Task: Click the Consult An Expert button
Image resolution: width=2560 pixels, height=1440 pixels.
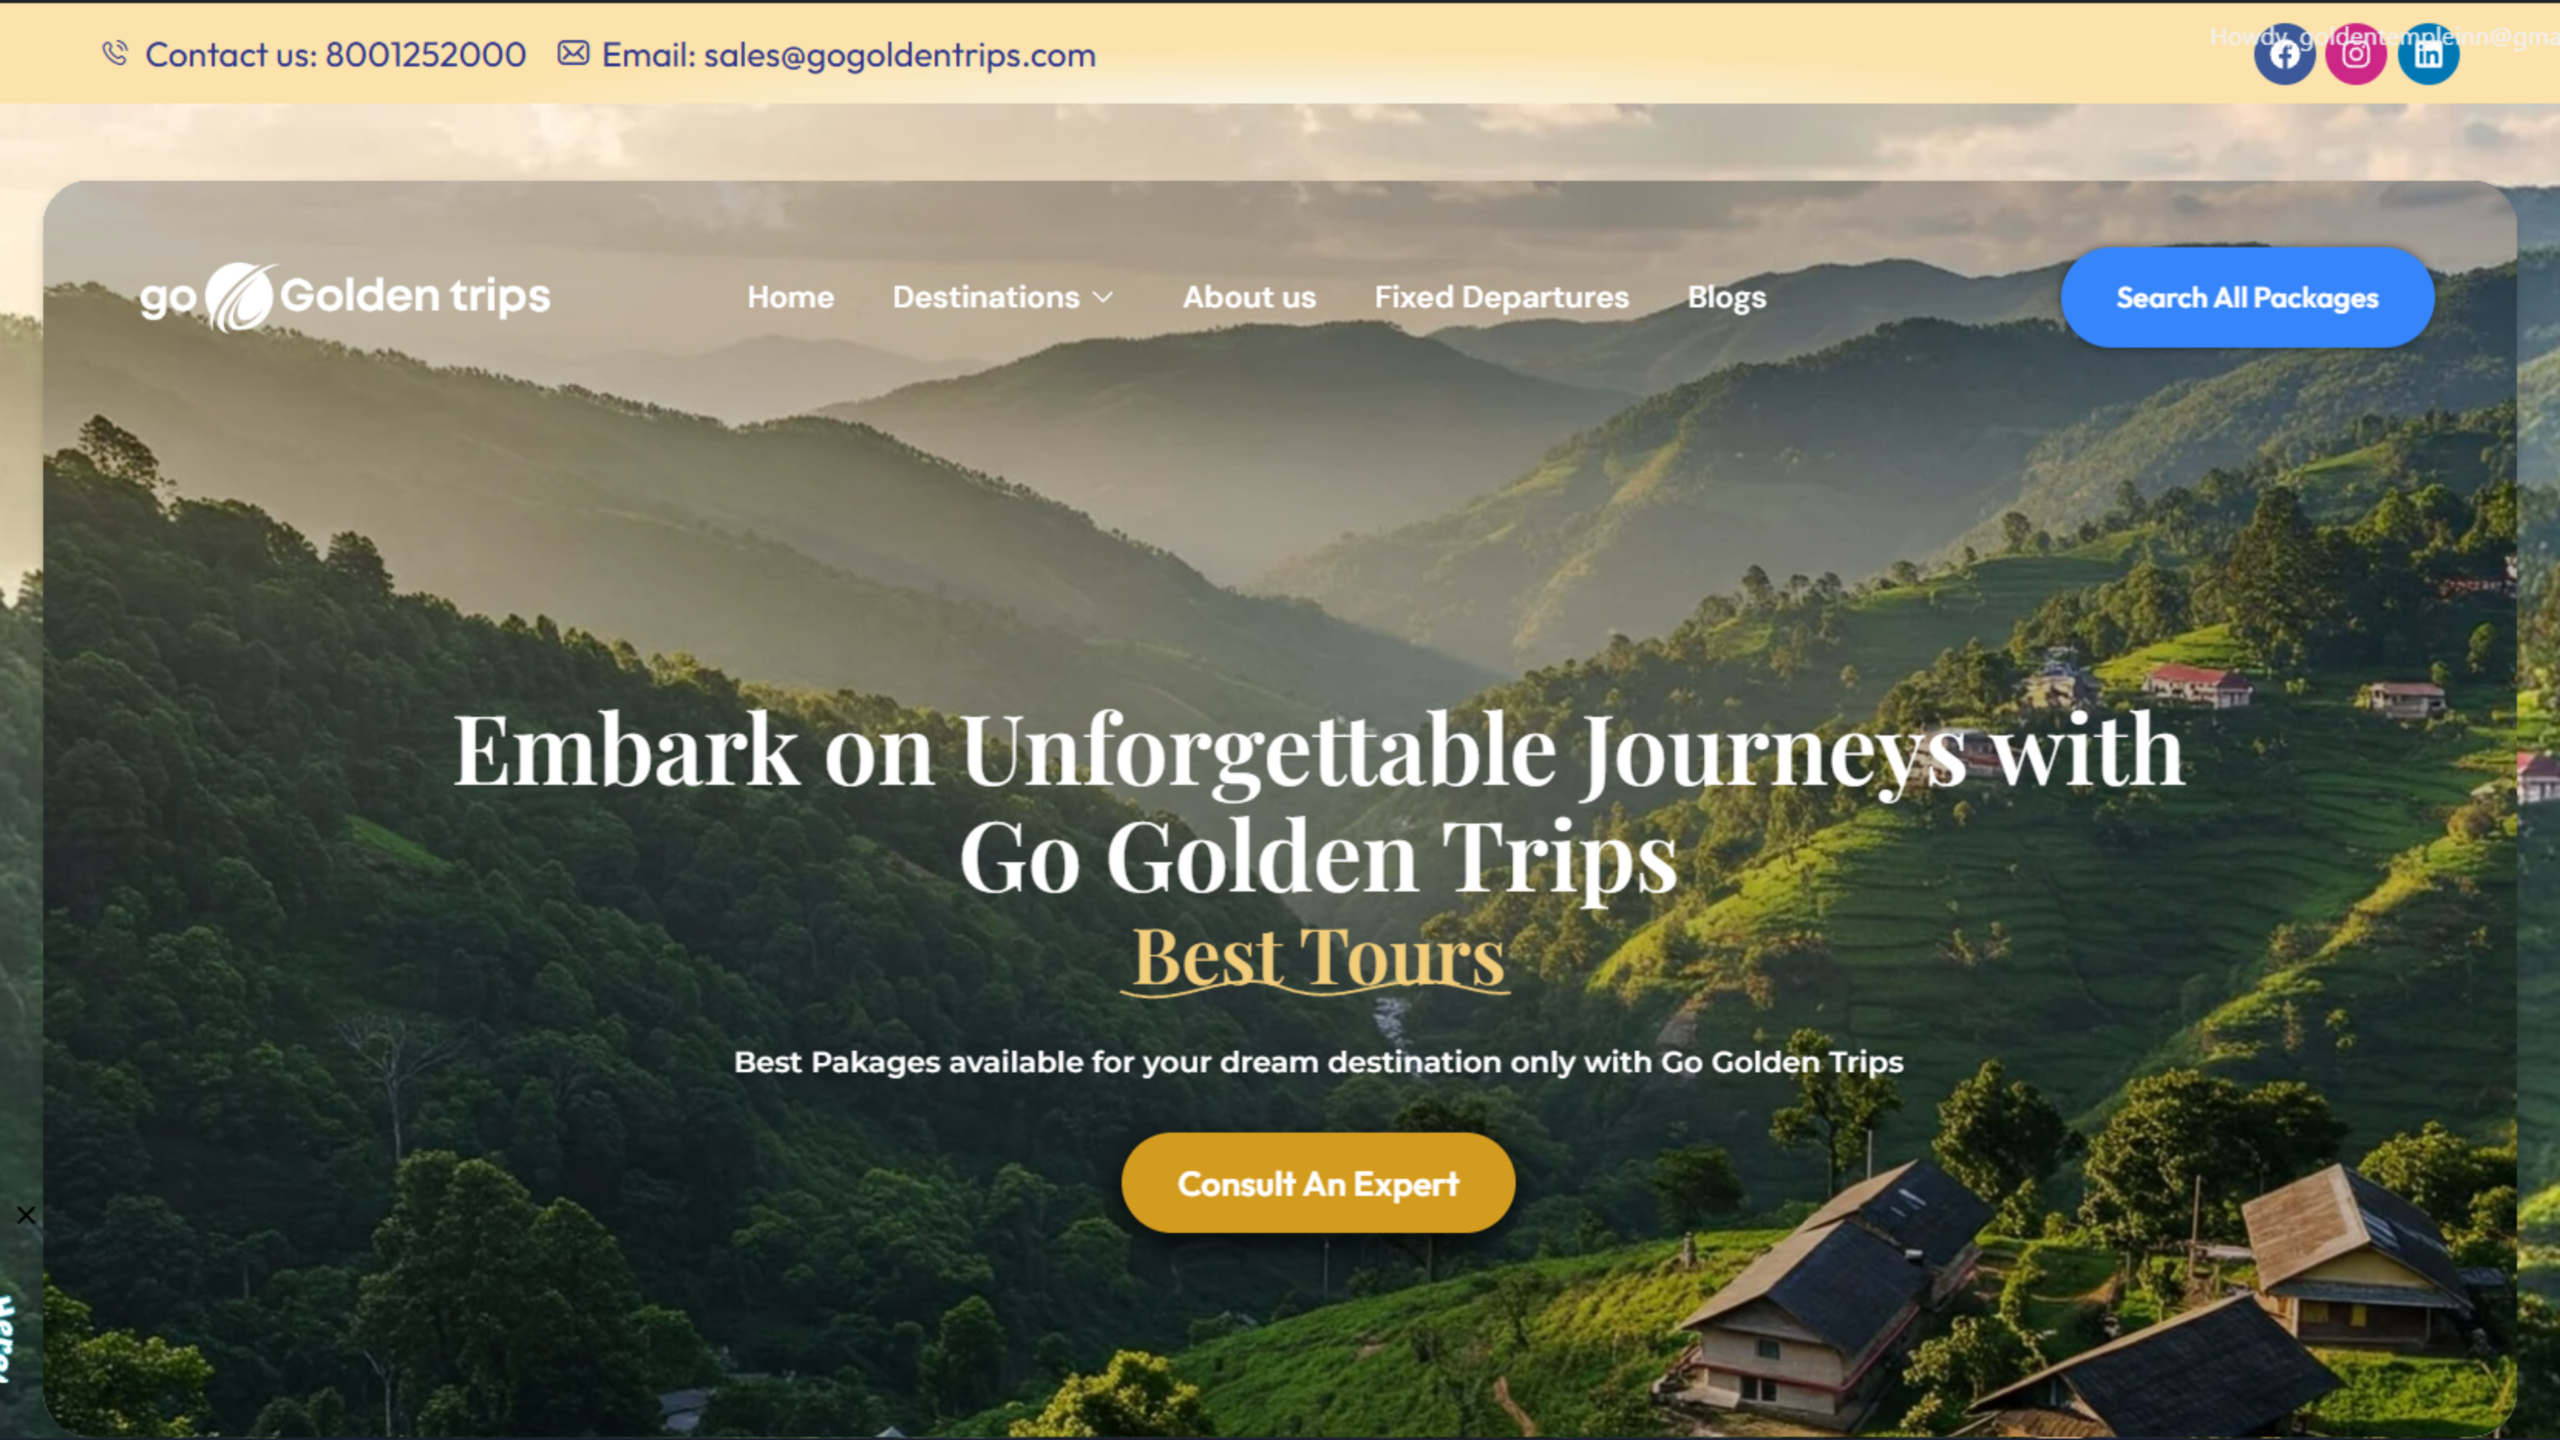Action: coord(1318,1183)
